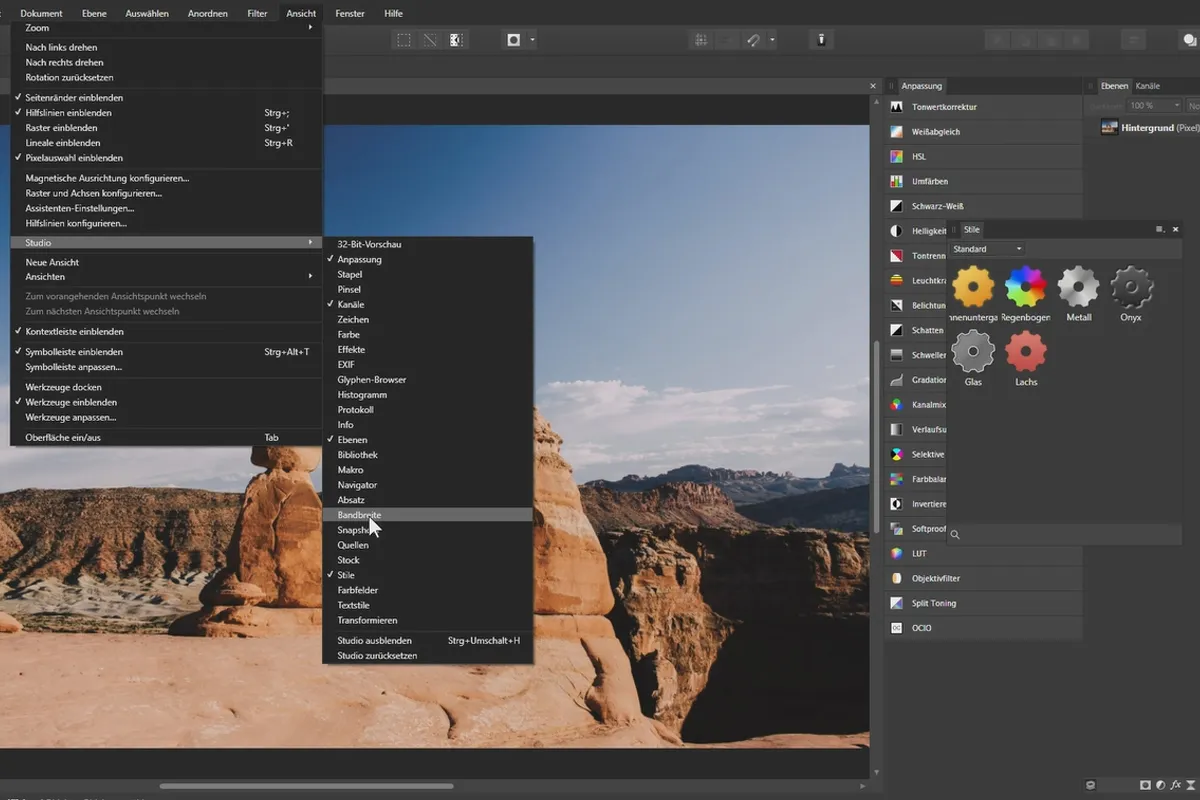Open the dropdown arrow beside quick mask
This screenshot has width=1200, height=800.
click(533, 40)
